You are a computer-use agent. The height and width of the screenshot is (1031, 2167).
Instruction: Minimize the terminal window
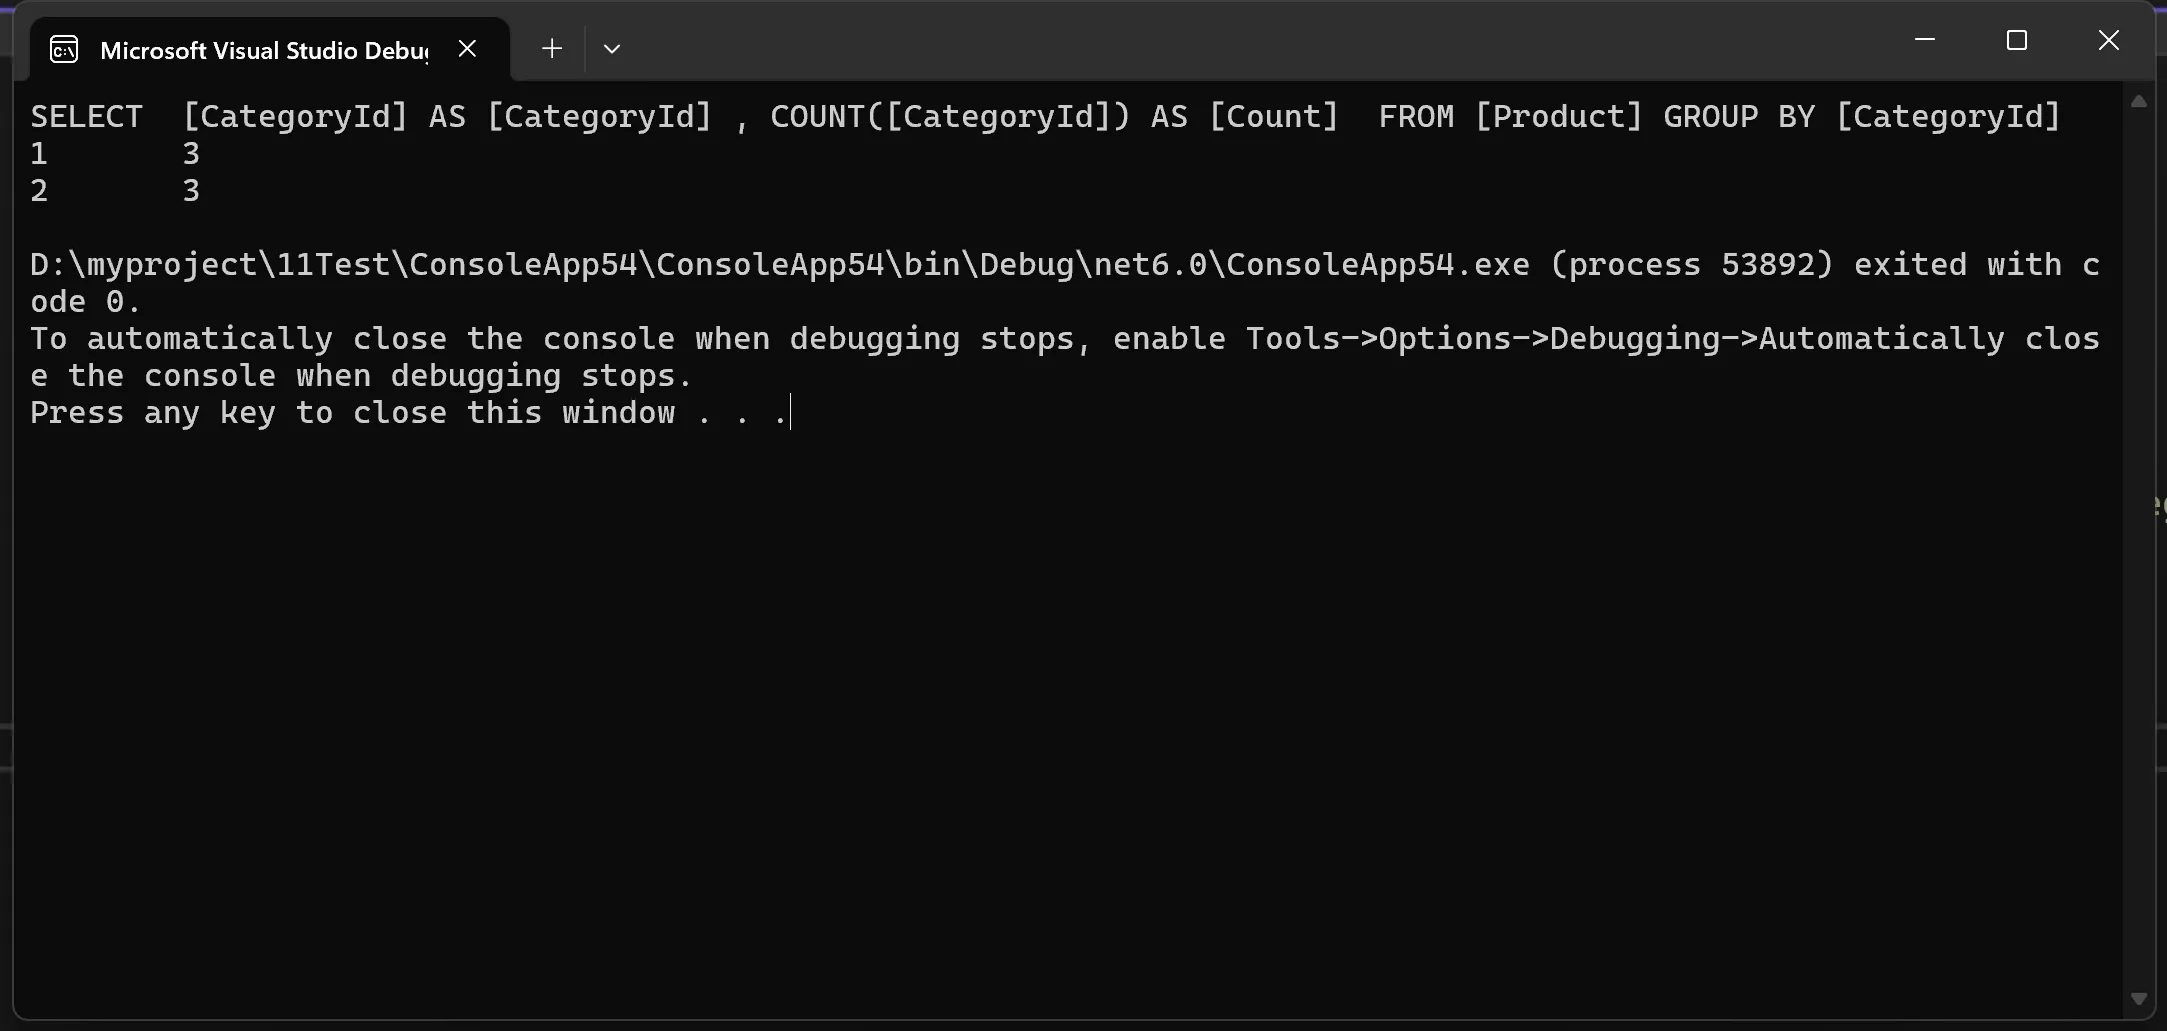click(x=1925, y=40)
